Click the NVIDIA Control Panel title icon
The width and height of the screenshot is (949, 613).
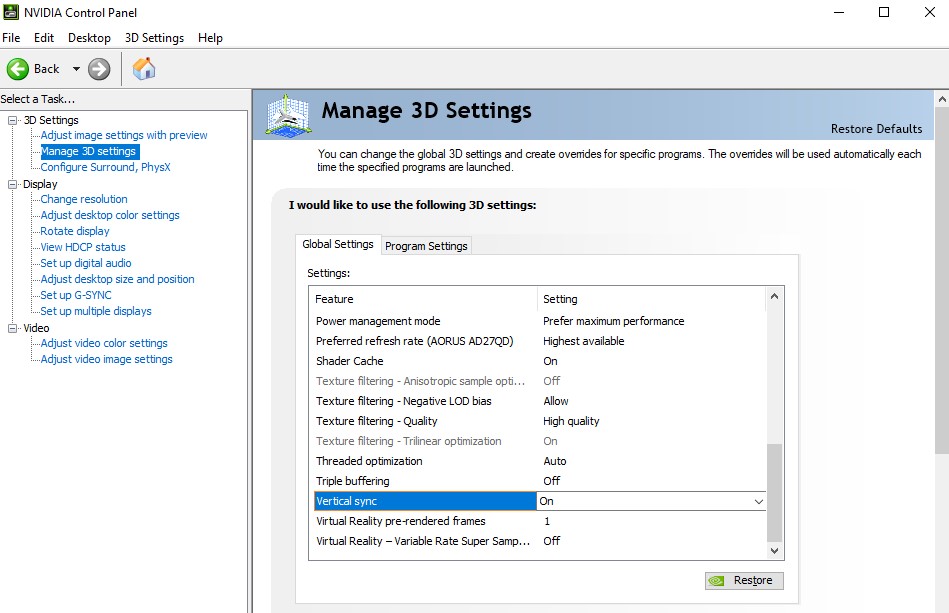[11, 12]
